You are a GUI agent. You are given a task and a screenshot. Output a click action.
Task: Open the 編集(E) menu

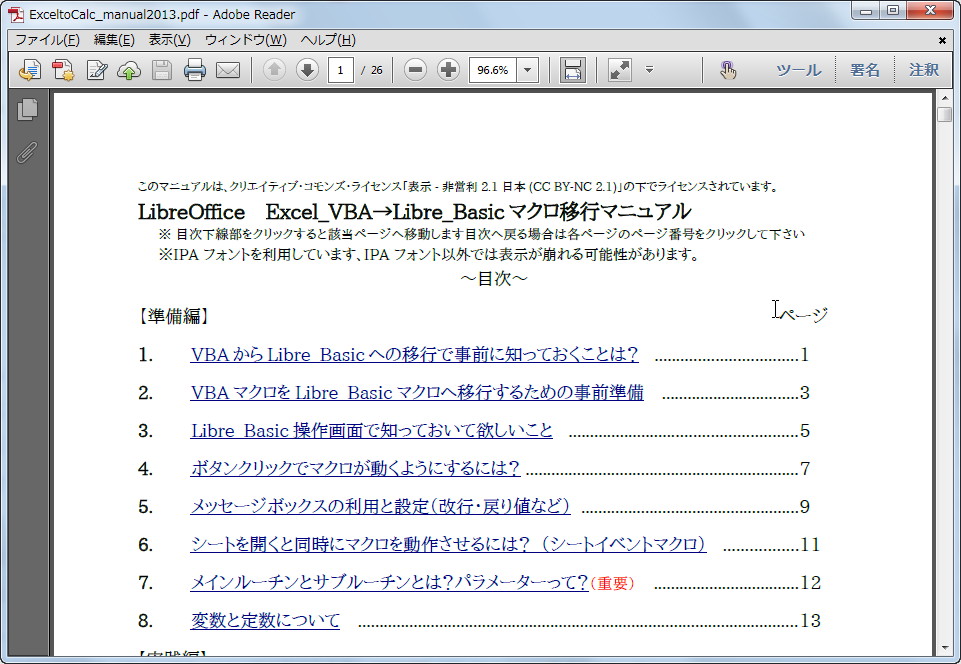point(114,40)
